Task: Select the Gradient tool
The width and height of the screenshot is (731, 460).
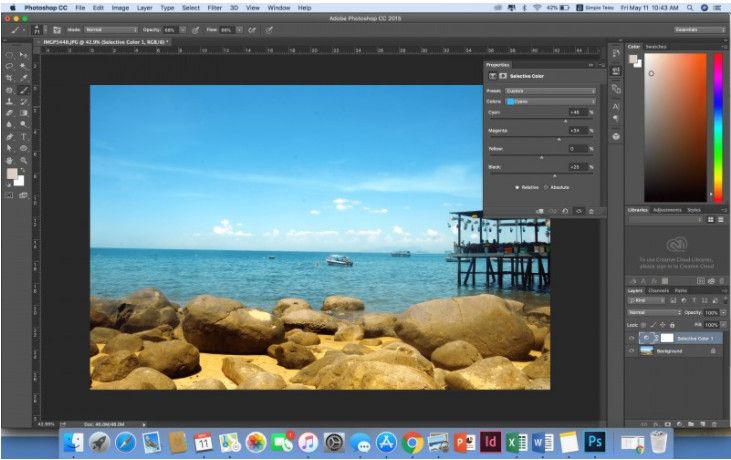Action: (x=23, y=113)
